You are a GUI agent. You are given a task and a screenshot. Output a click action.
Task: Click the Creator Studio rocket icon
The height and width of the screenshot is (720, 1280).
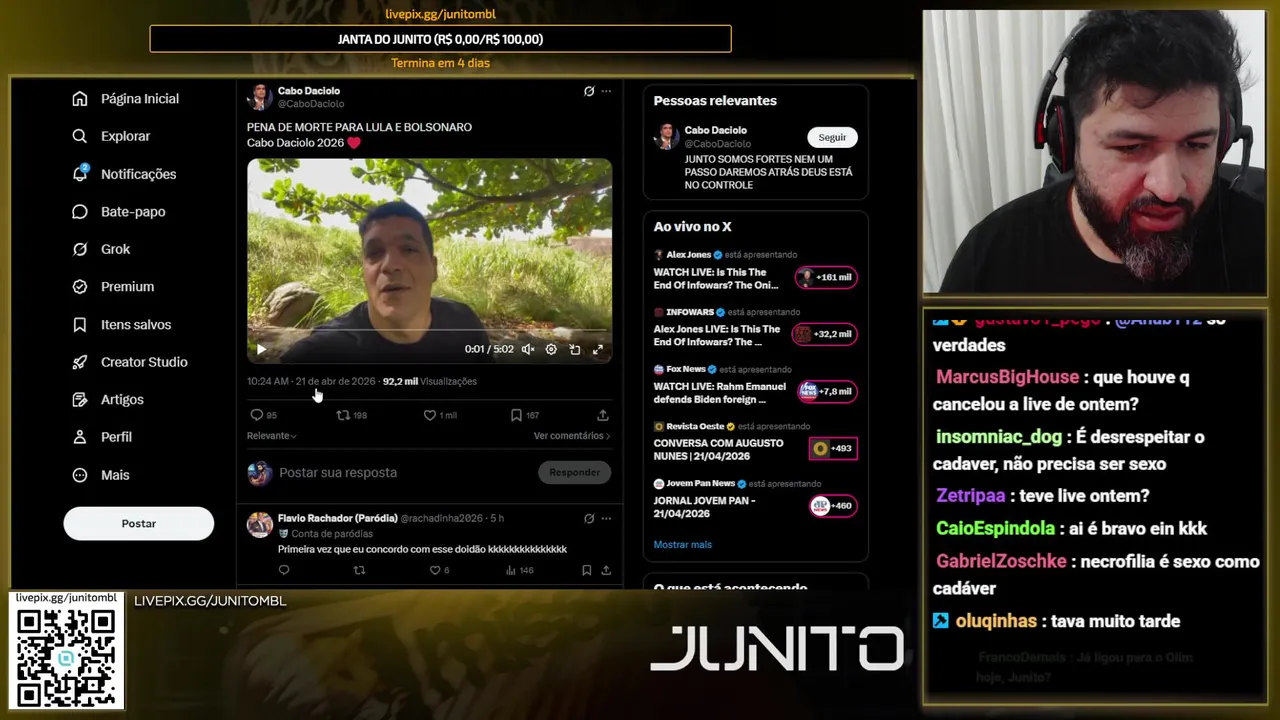point(80,362)
